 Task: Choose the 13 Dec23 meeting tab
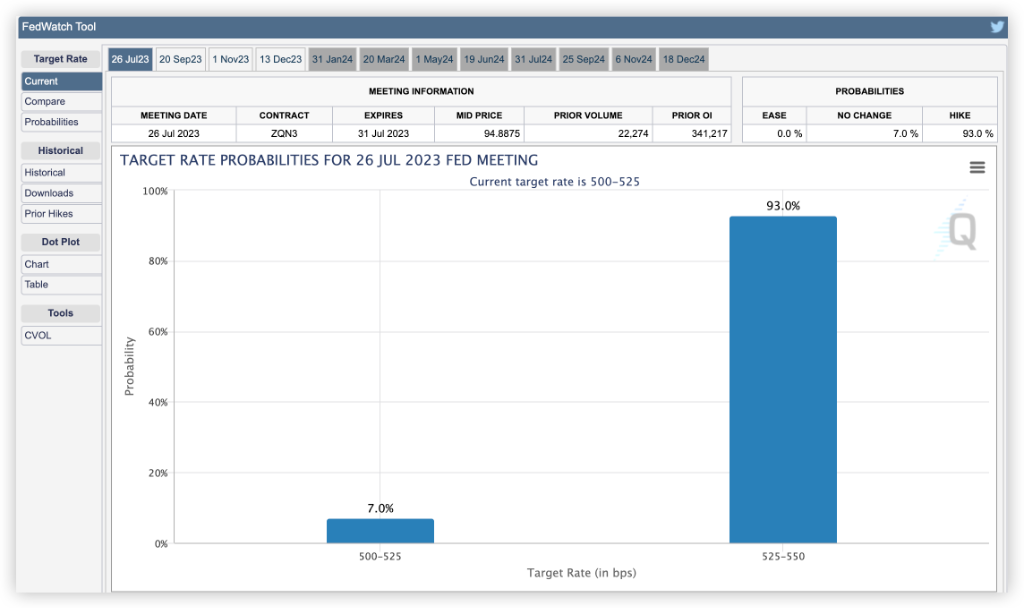(x=281, y=59)
